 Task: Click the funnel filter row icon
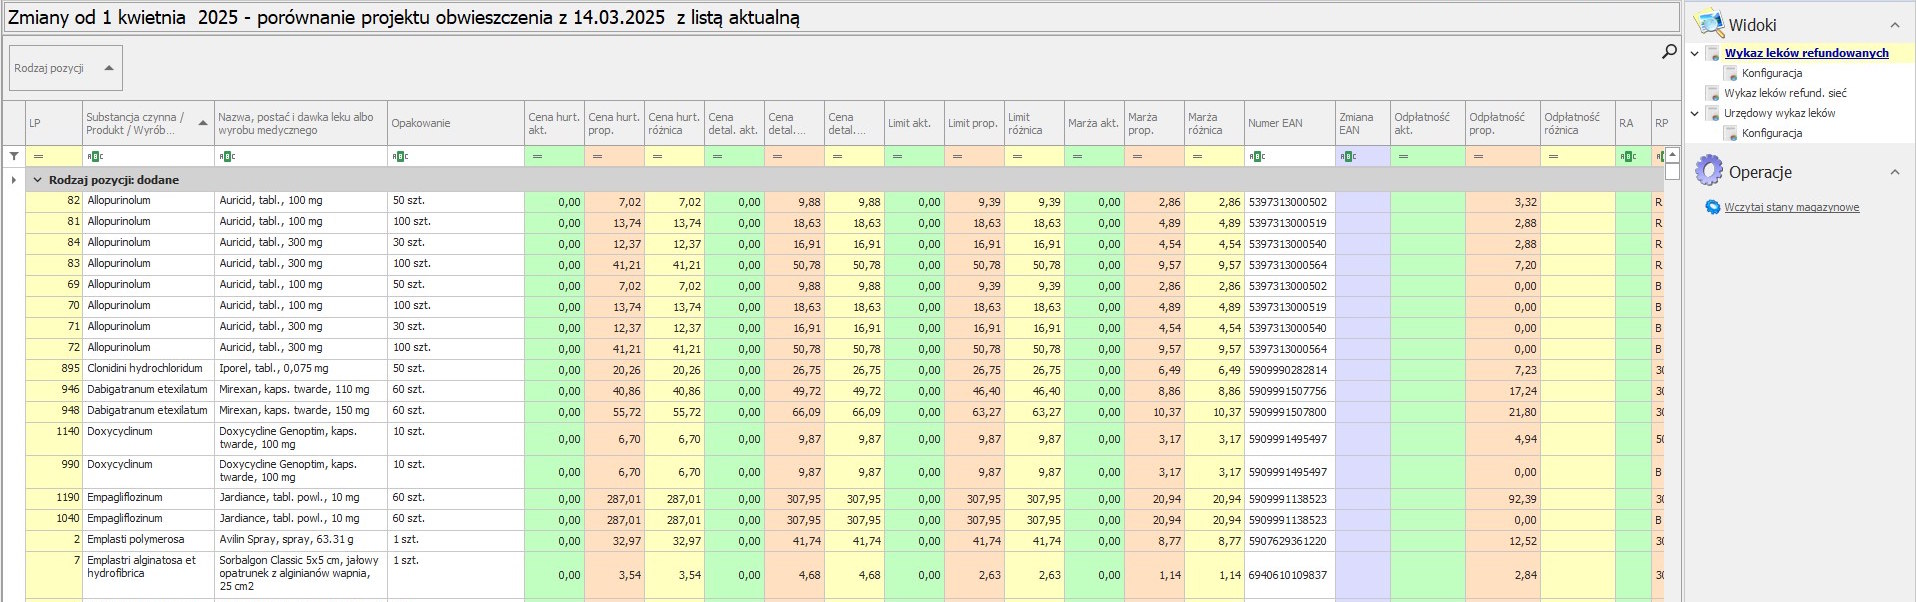click(x=14, y=156)
